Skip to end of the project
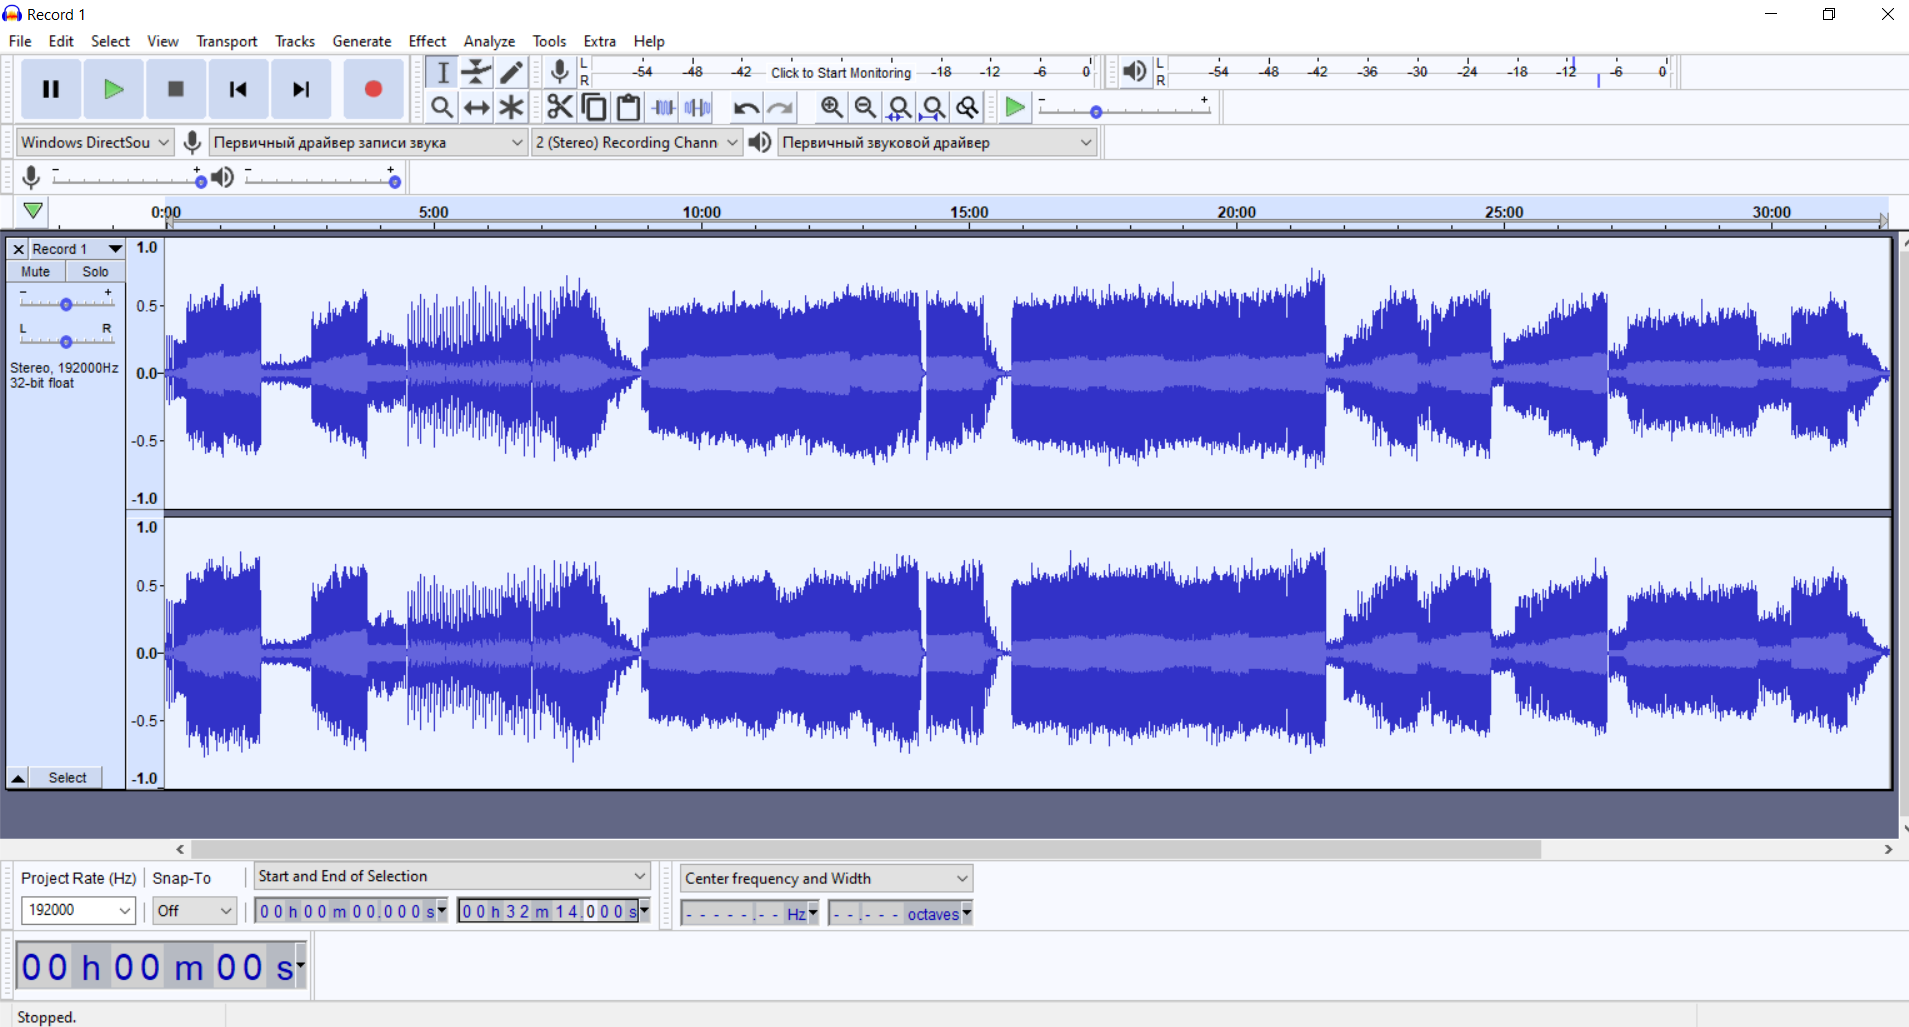Image resolution: width=1909 pixels, height=1027 pixels. tap(300, 89)
